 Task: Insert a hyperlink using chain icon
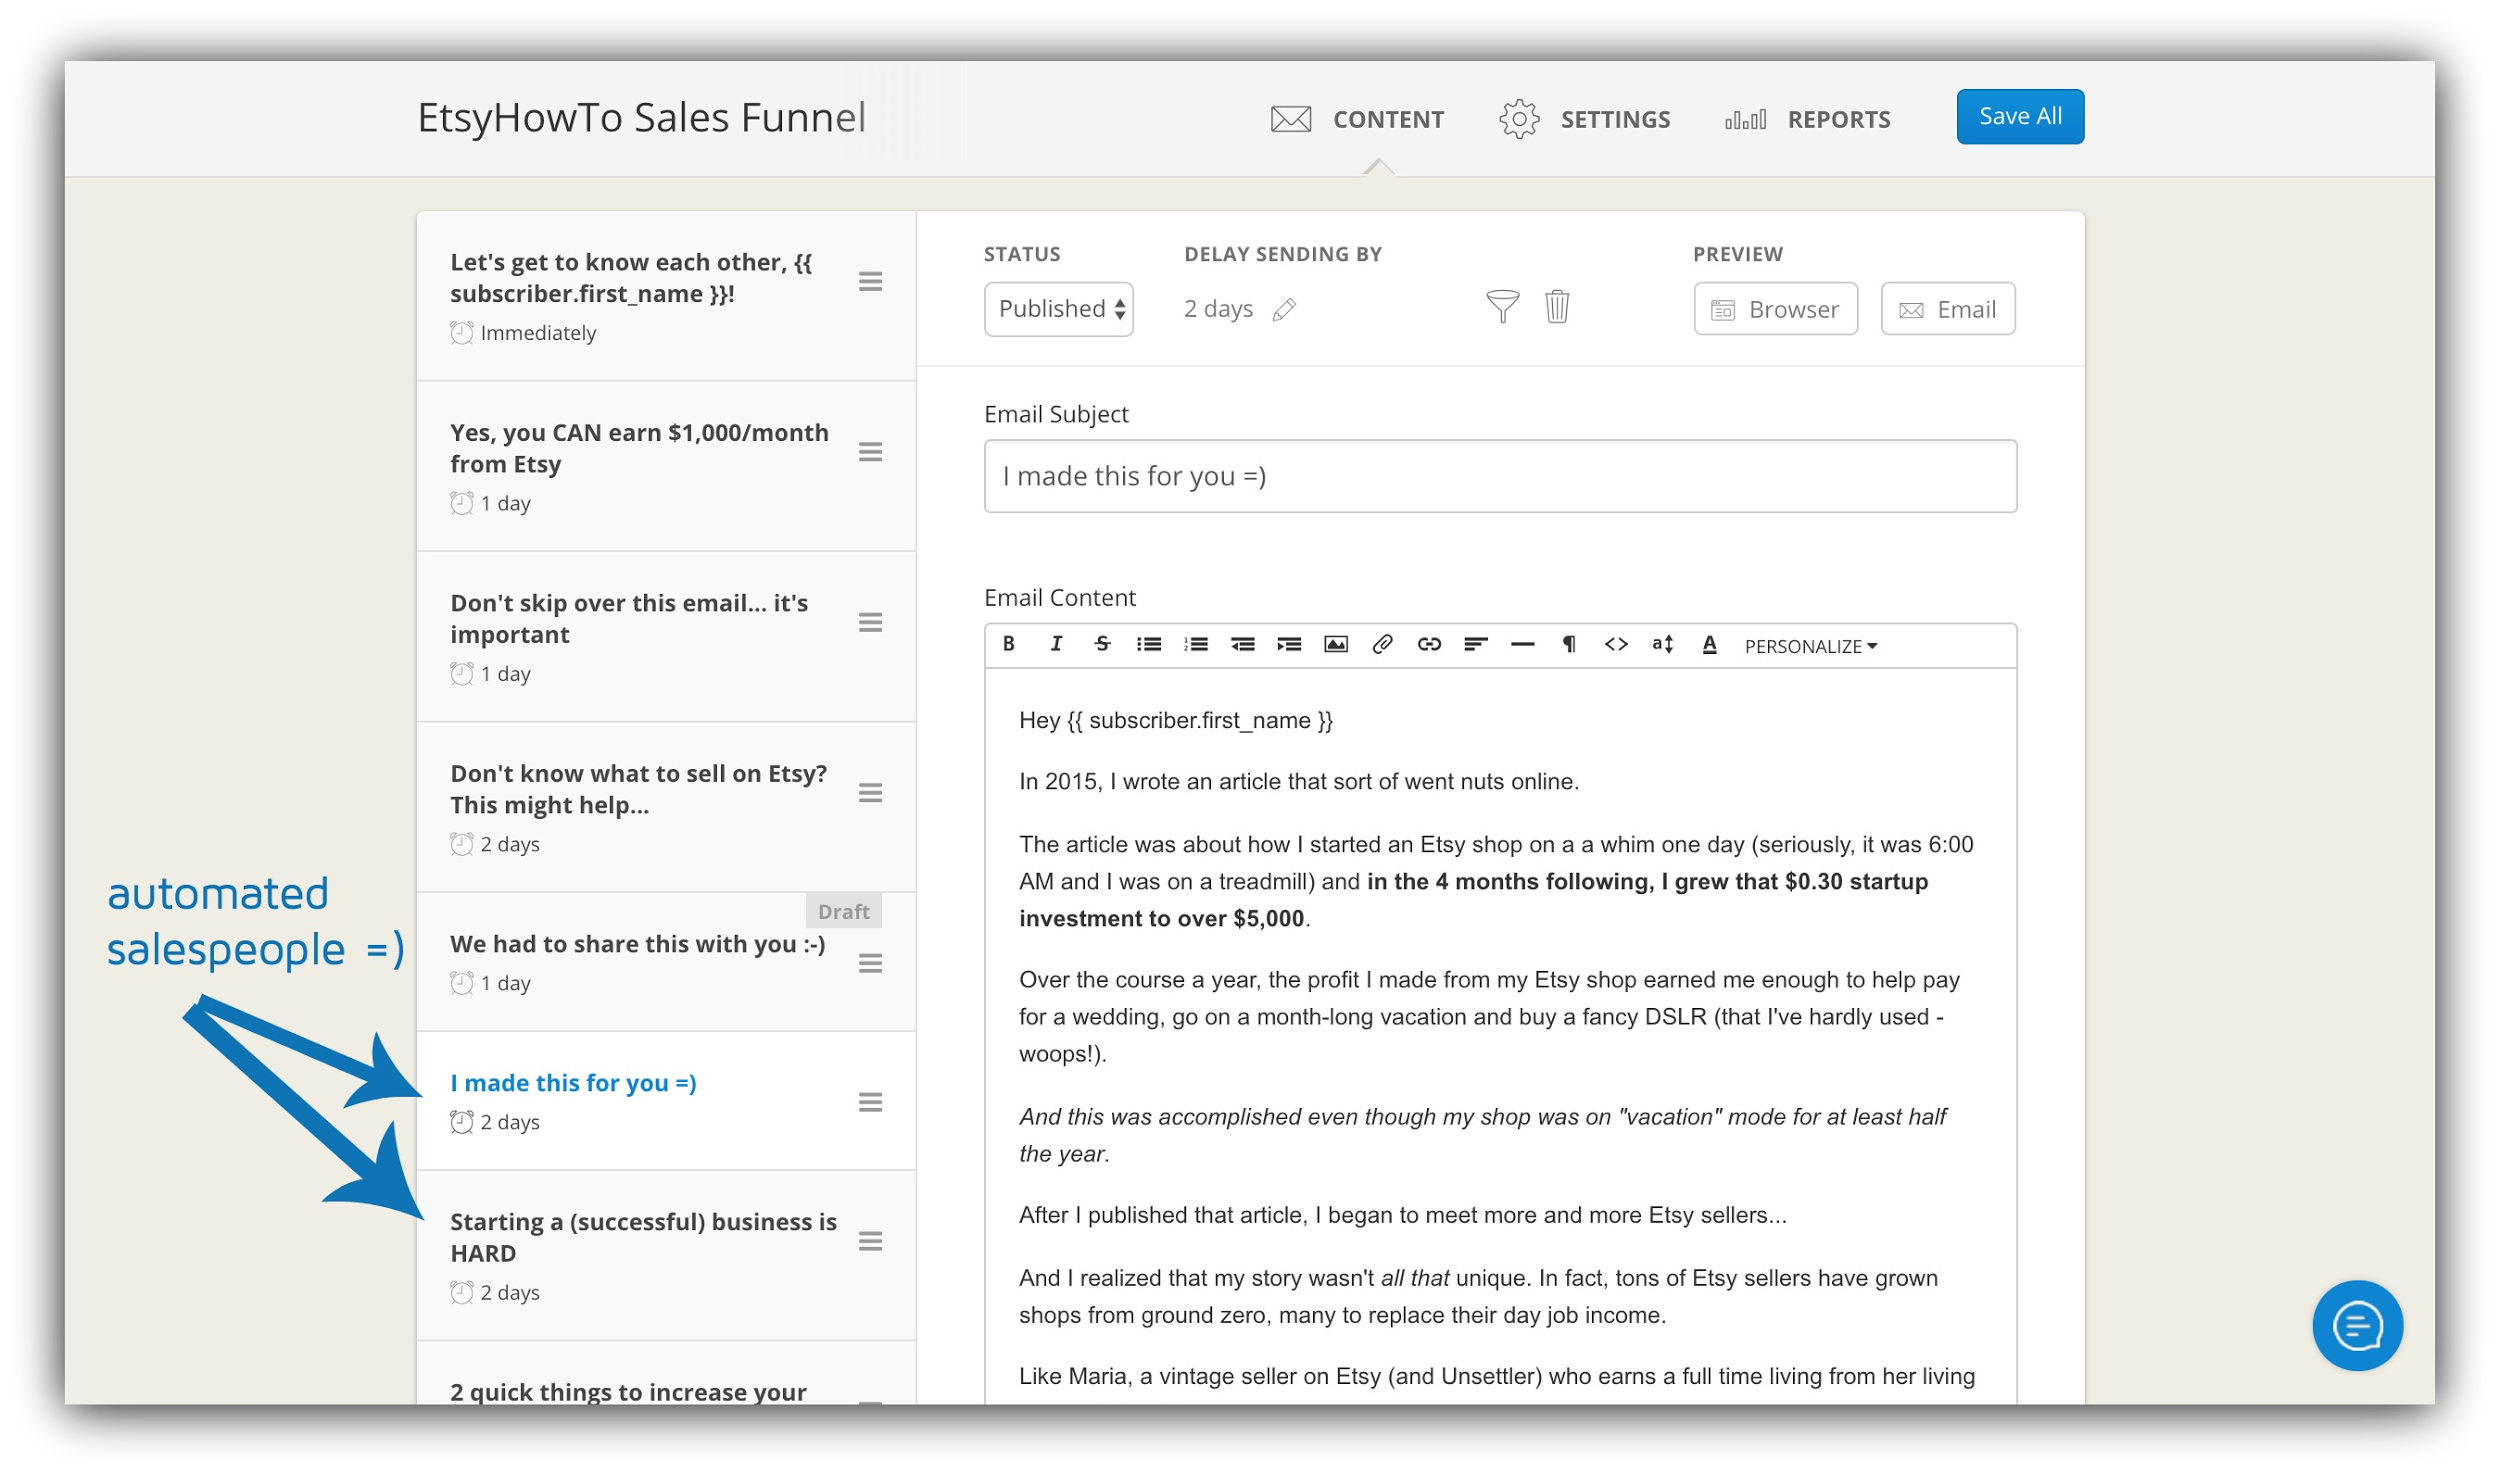pyautogui.click(x=1430, y=644)
